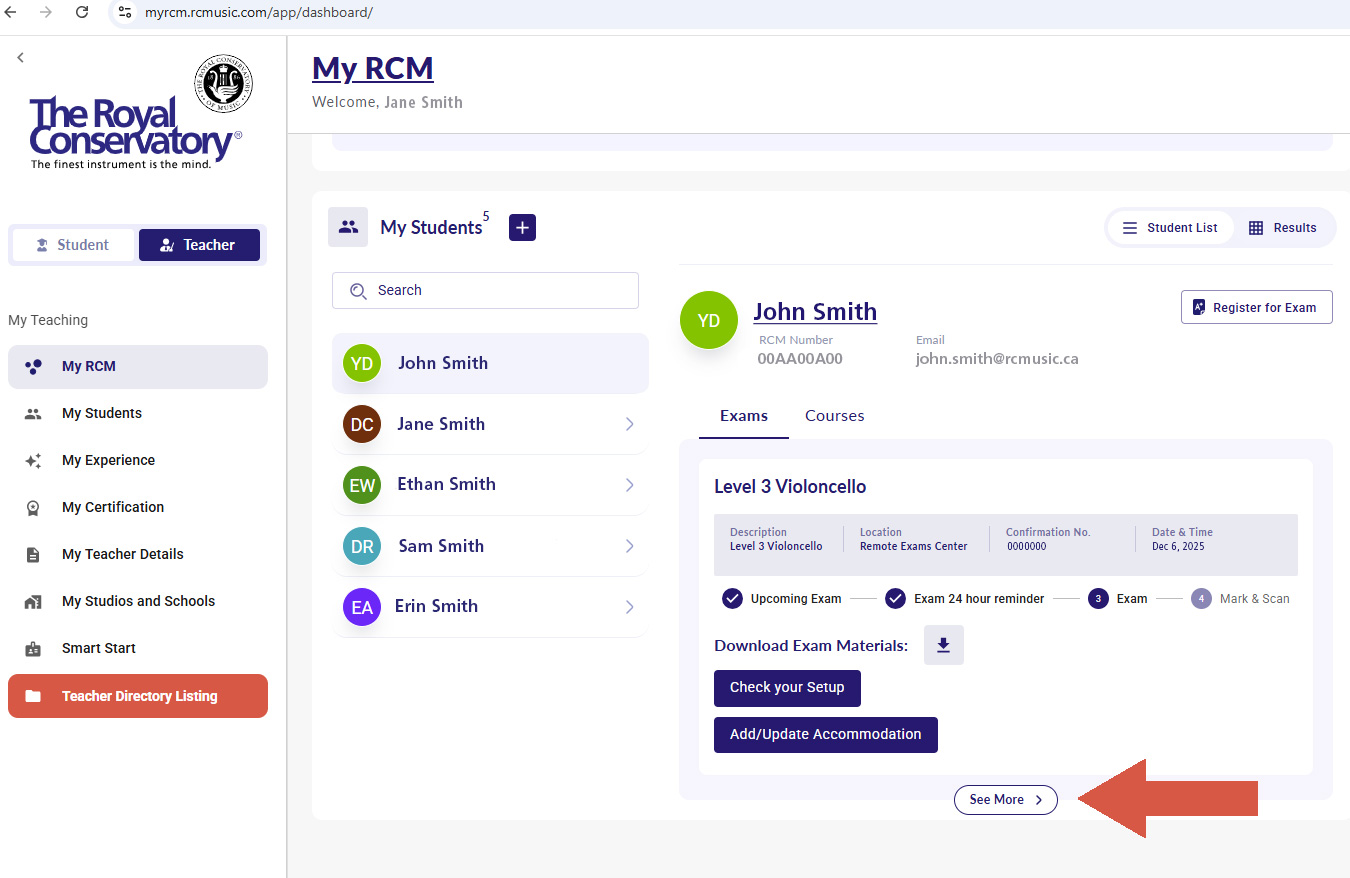Click the Download Exam Materials icon
Image resolution: width=1350 pixels, height=878 pixels.
(943, 645)
